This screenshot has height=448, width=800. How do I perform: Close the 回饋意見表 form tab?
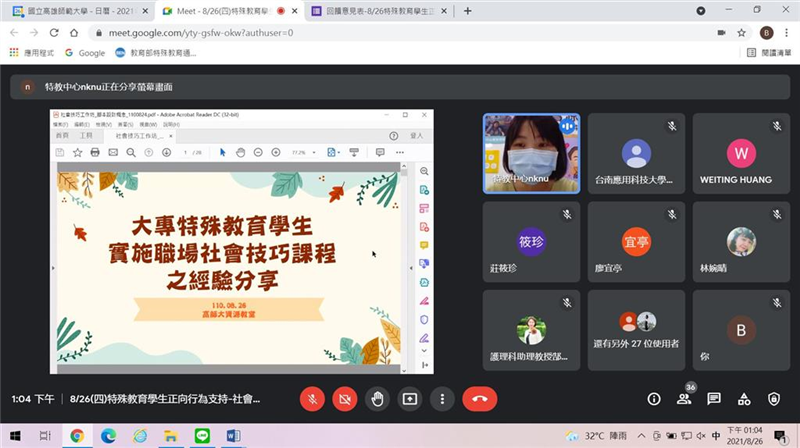coord(444,11)
